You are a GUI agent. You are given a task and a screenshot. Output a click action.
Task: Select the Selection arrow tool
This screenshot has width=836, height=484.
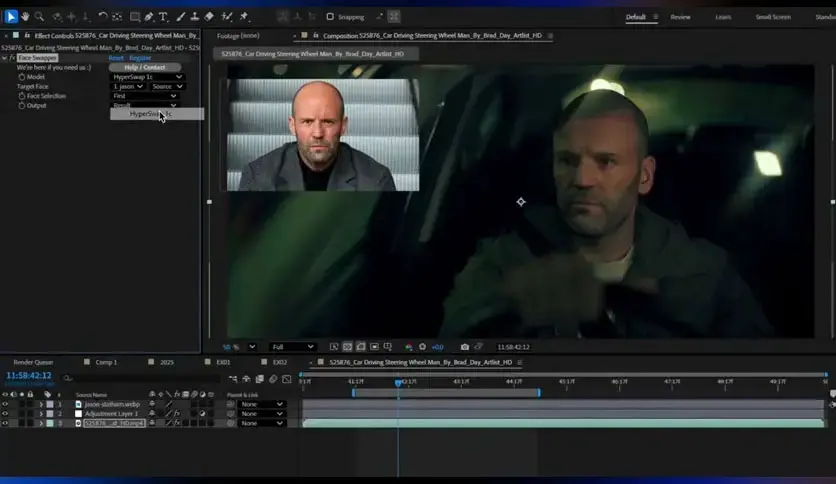click(x=11, y=17)
